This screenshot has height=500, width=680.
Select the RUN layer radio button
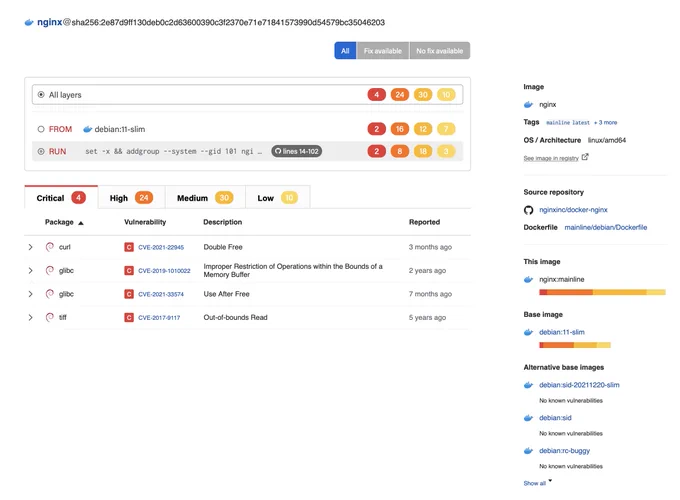click(x=41, y=151)
